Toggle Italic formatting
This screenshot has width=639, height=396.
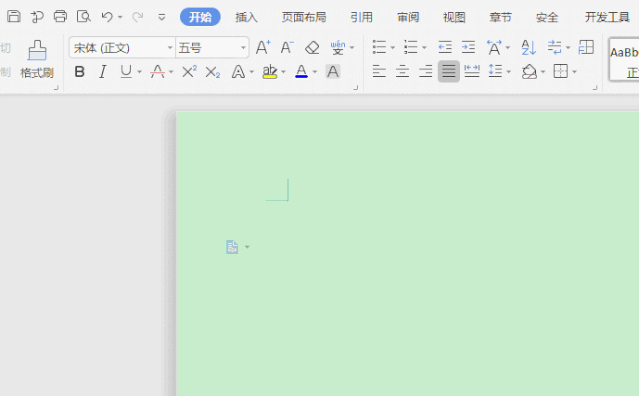(103, 72)
